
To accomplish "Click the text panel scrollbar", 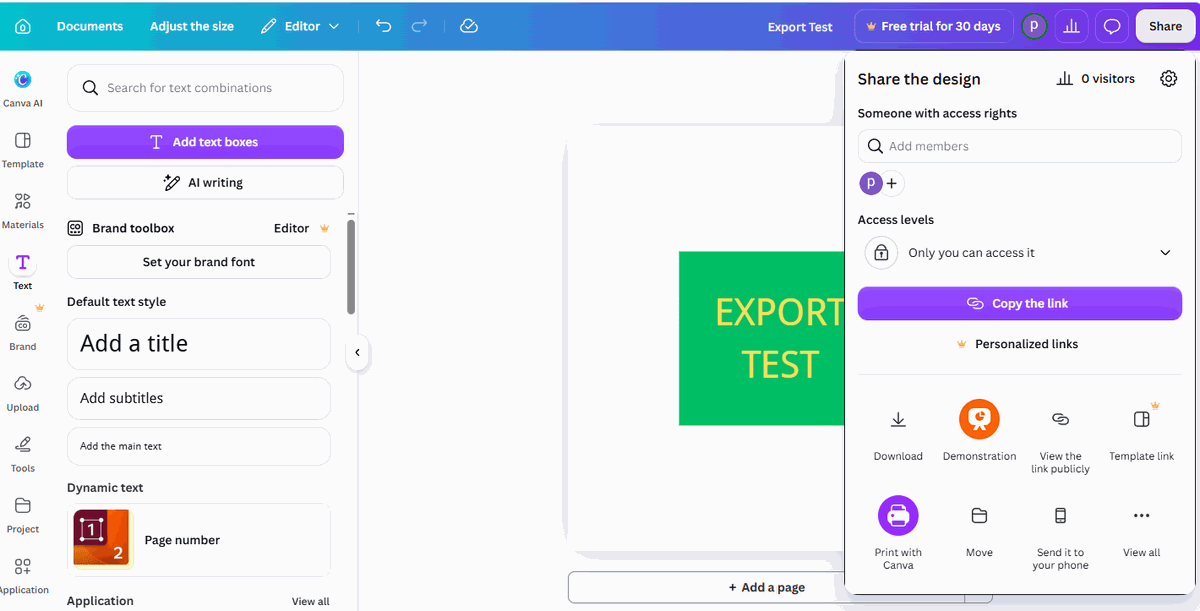I will click(x=351, y=266).
